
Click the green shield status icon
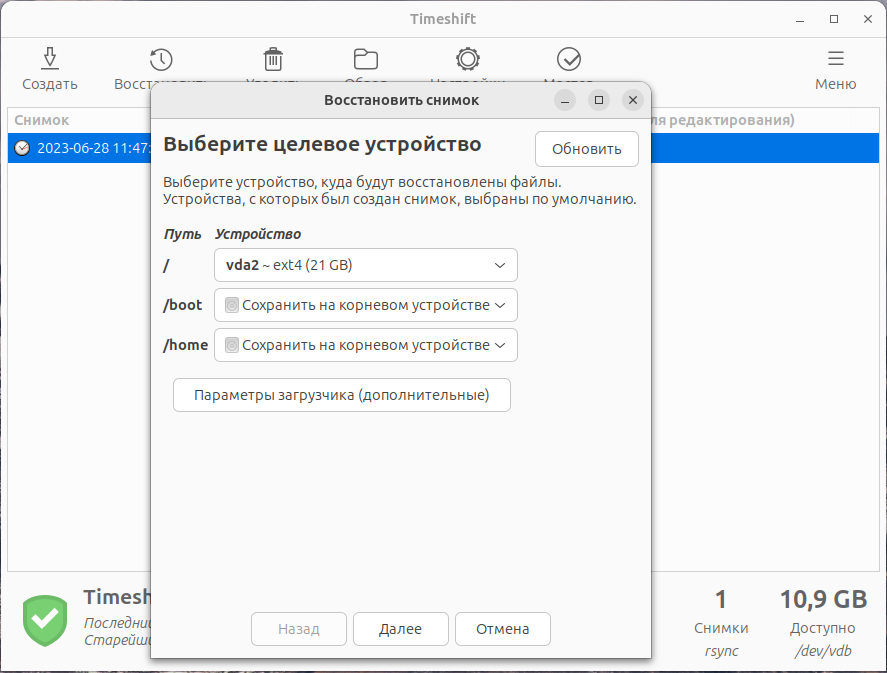pyautogui.click(x=45, y=620)
